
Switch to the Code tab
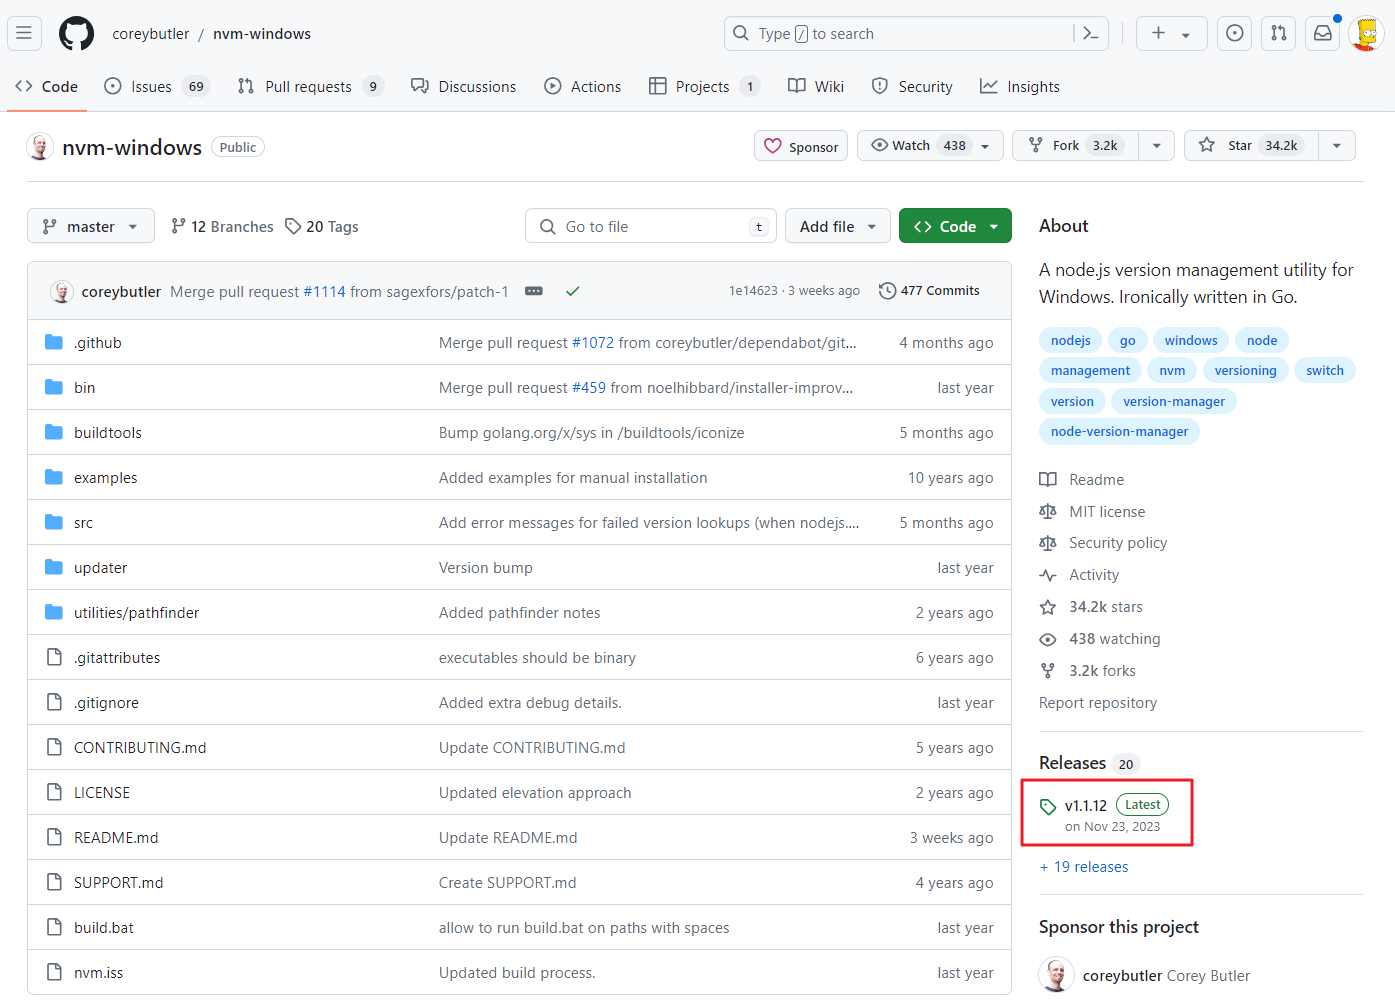pyautogui.click(x=47, y=87)
